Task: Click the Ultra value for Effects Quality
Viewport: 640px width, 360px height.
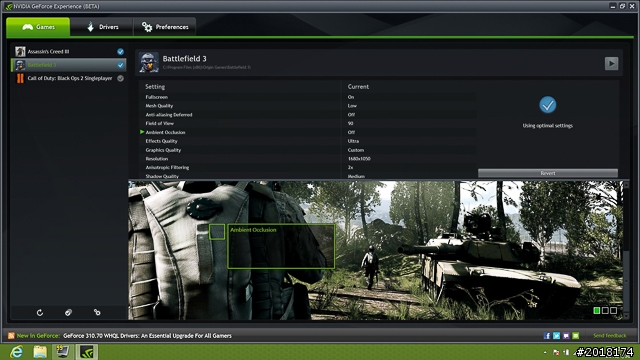Action: tap(353, 141)
